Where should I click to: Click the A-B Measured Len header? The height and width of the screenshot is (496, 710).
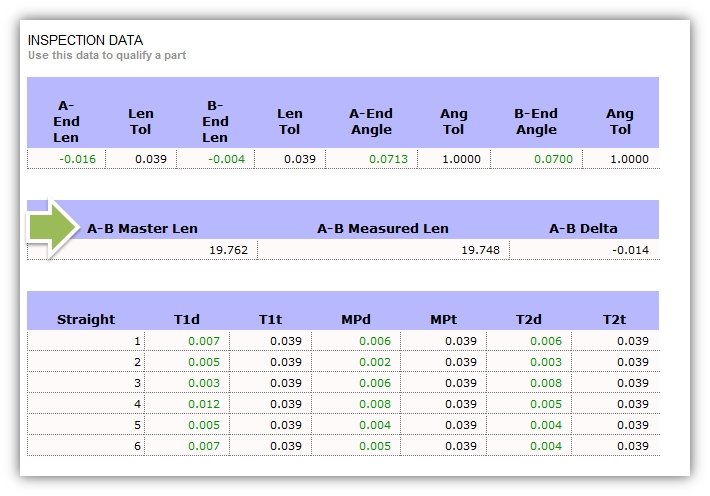[x=383, y=228]
